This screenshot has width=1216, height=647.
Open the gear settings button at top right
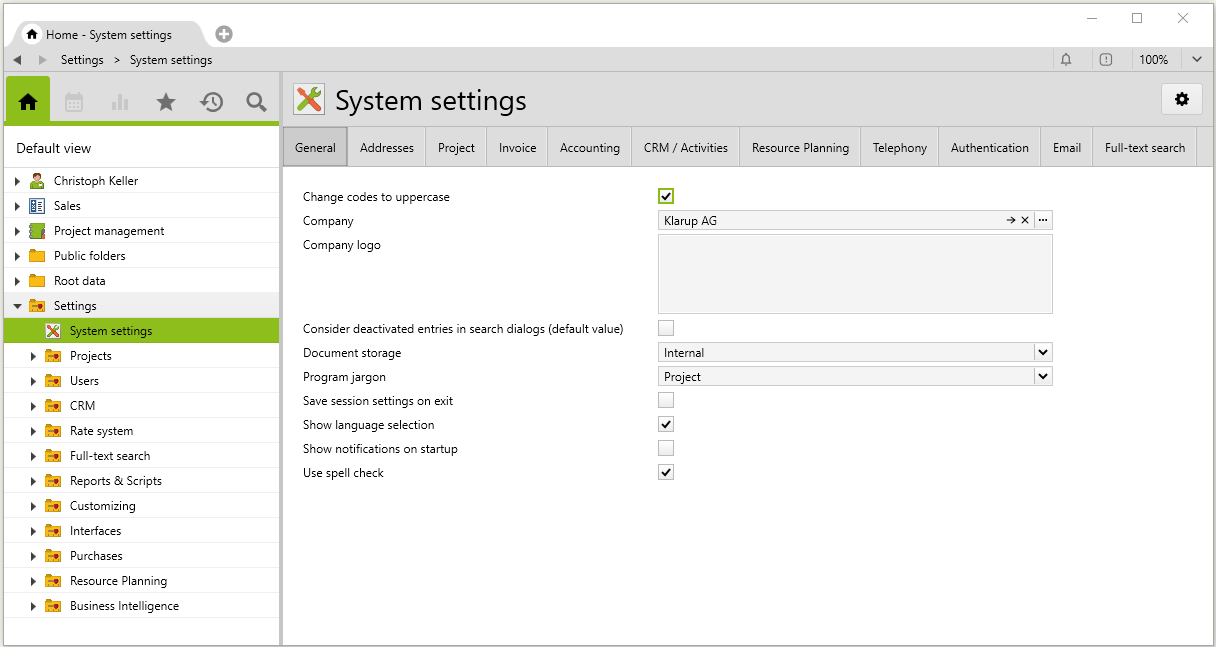[x=1181, y=99]
